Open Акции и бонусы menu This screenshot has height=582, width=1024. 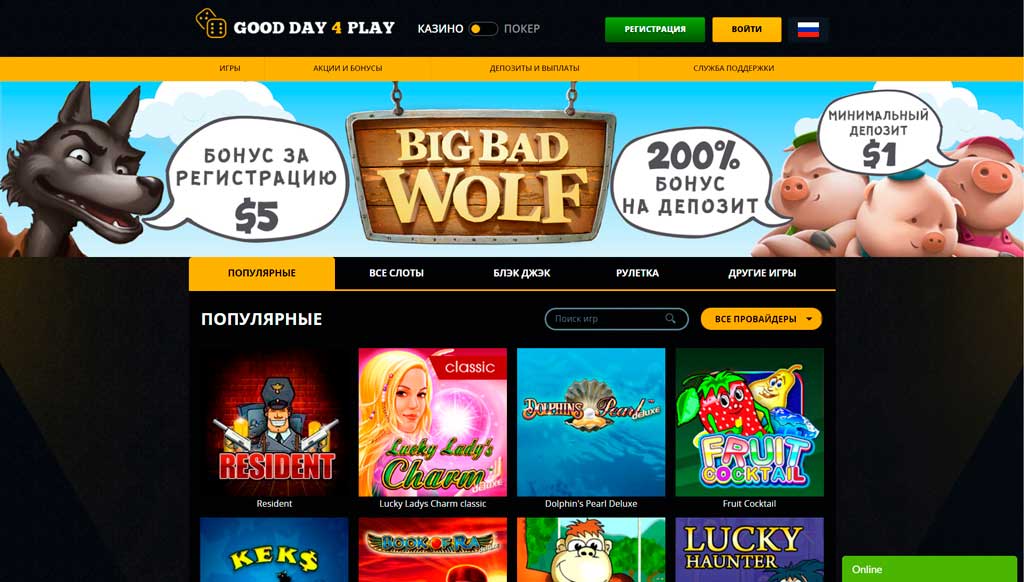347,68
